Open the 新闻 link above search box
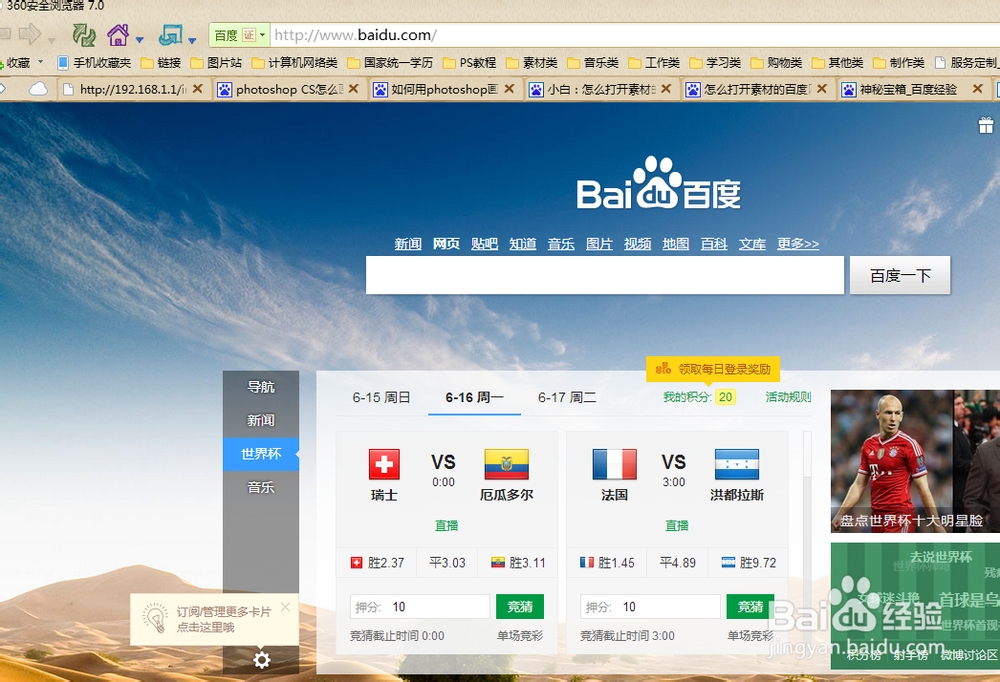This screenshot has height=682, width=1000. [x=408, y=244]
